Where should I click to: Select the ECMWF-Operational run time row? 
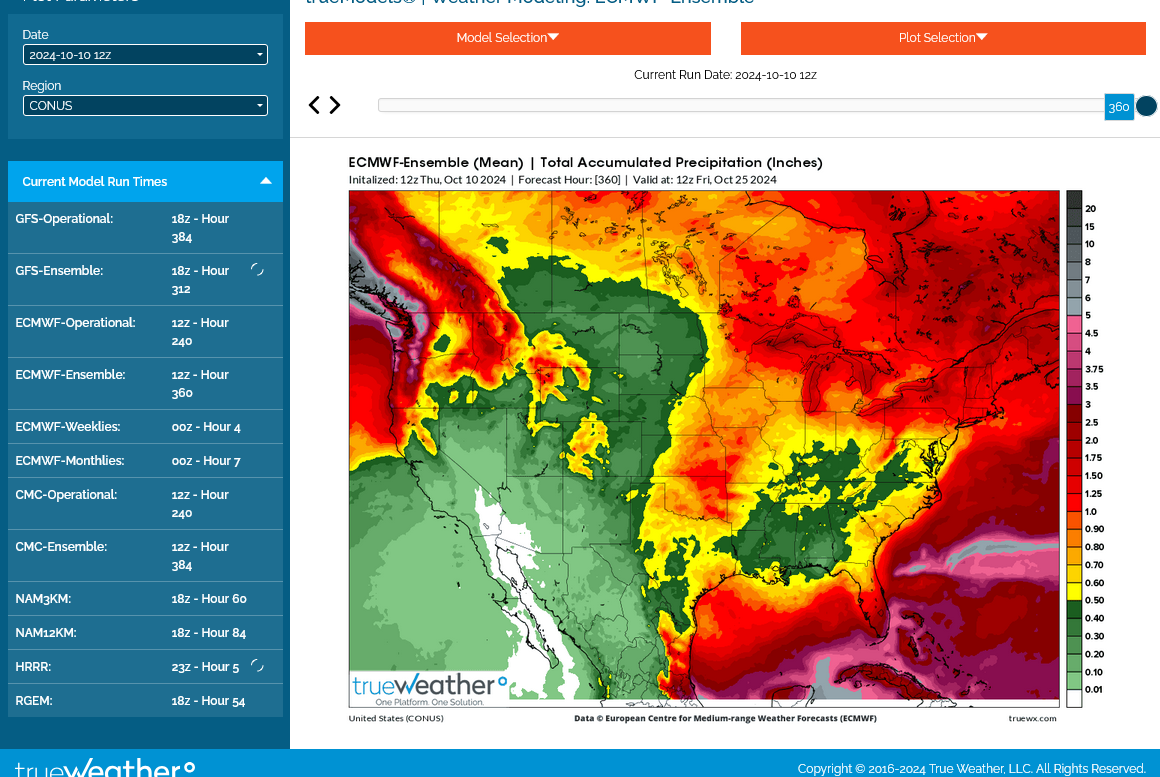(145, 332)
